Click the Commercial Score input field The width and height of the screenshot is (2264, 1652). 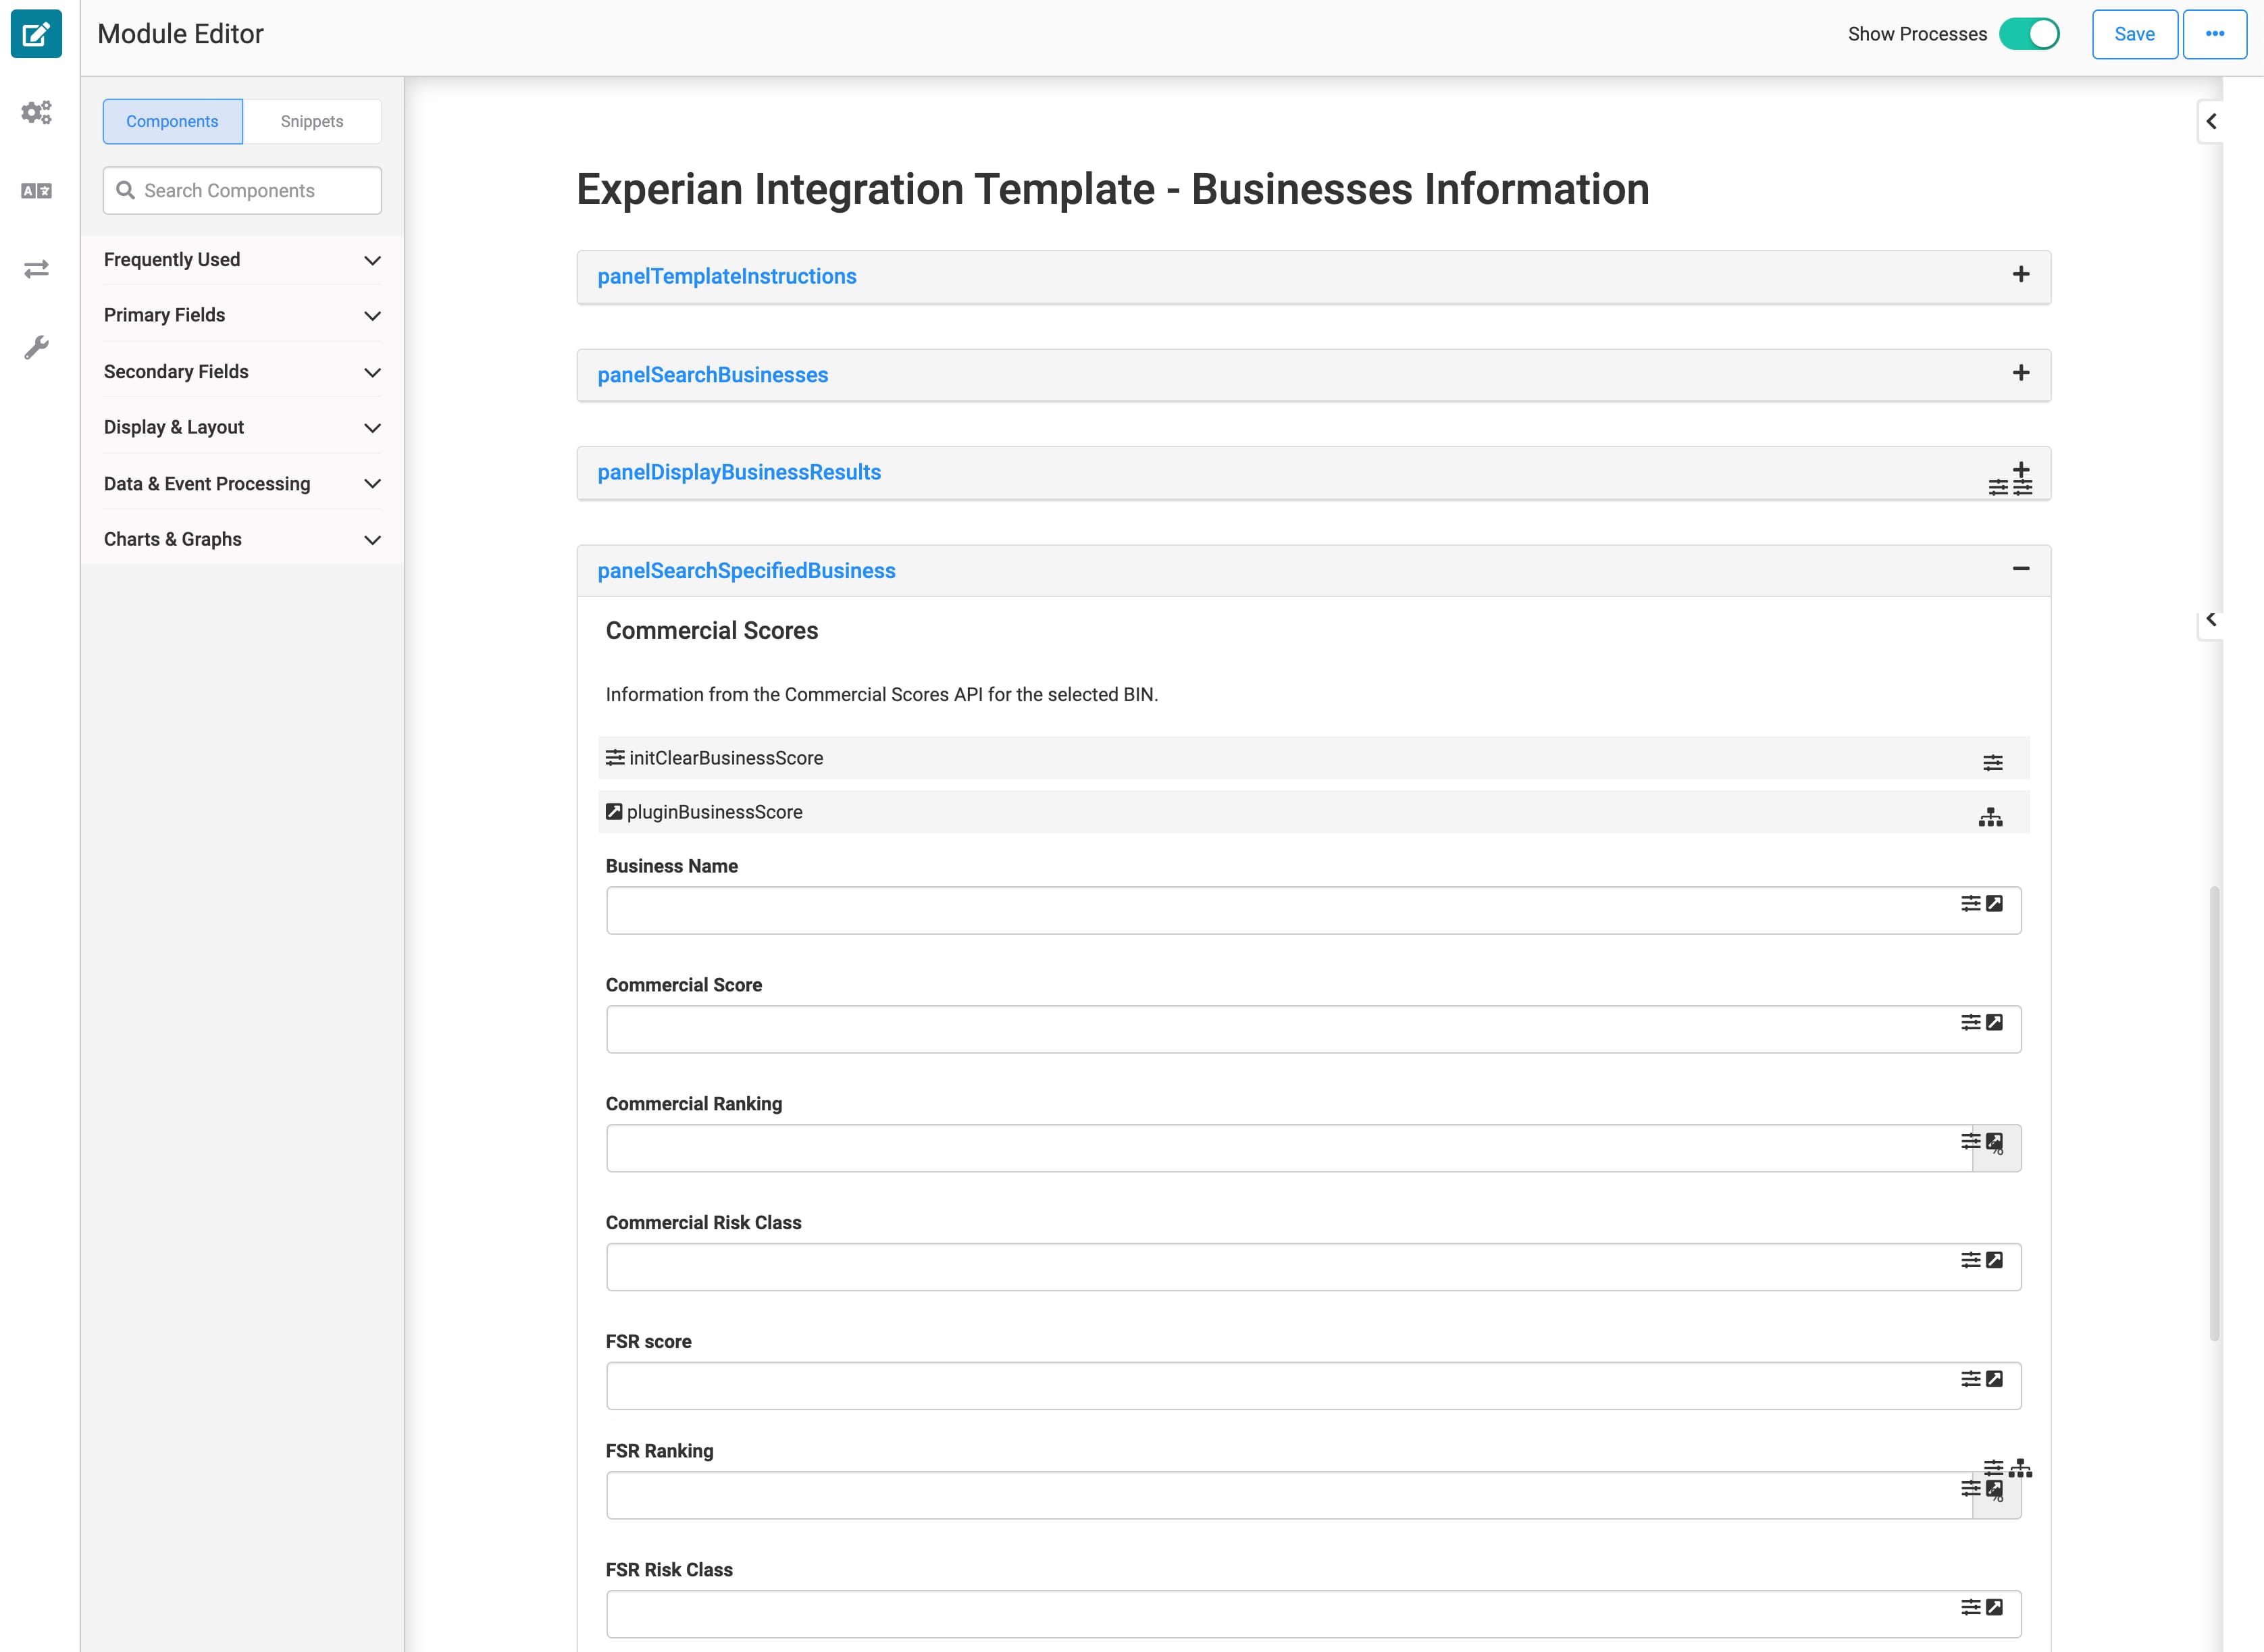1313,1029
